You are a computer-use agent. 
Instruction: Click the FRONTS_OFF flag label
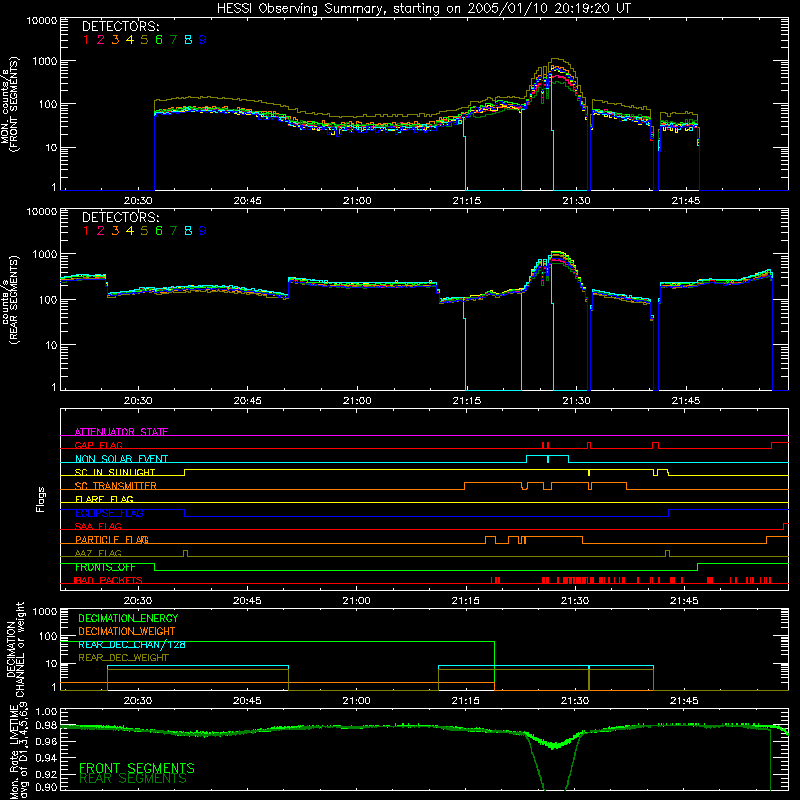pos(105,567)
